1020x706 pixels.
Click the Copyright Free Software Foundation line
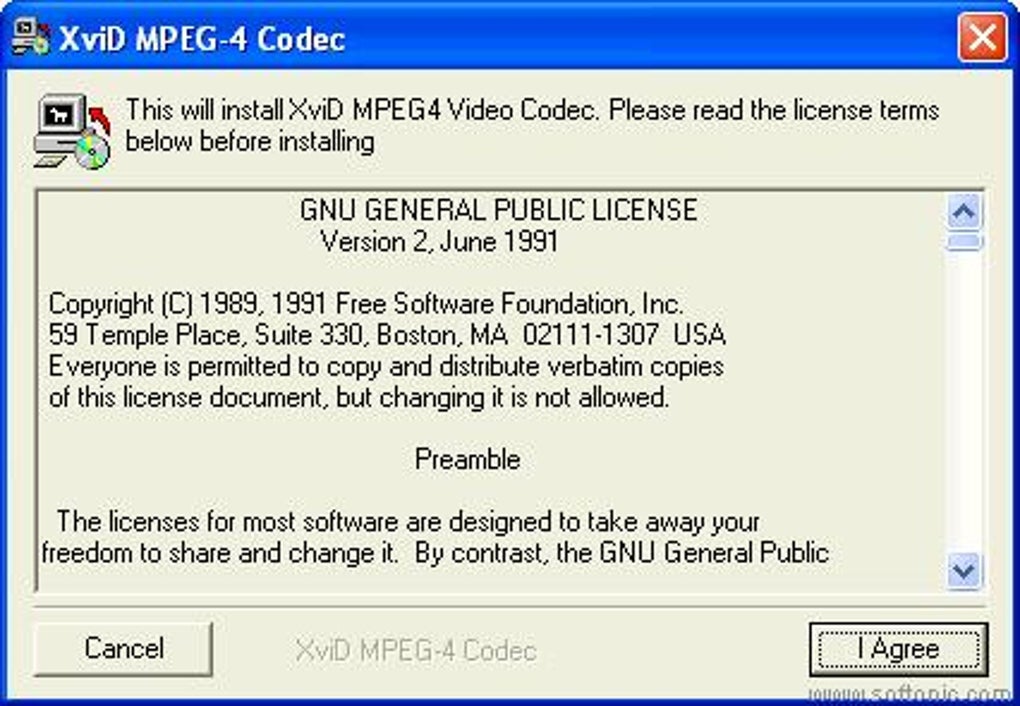point(366,304)
